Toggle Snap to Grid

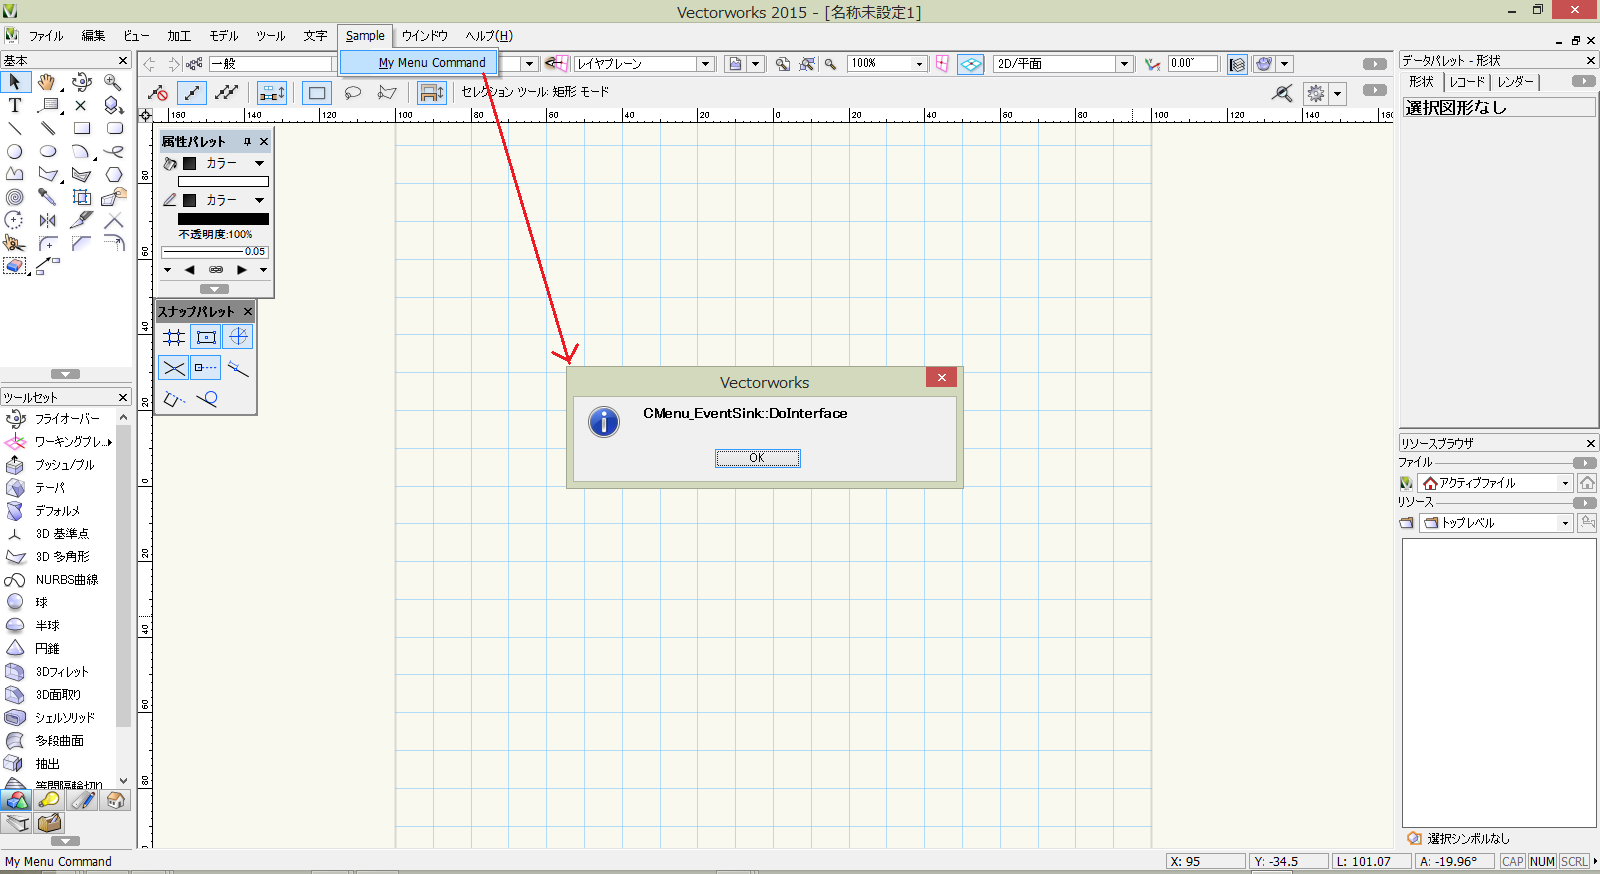174,337
